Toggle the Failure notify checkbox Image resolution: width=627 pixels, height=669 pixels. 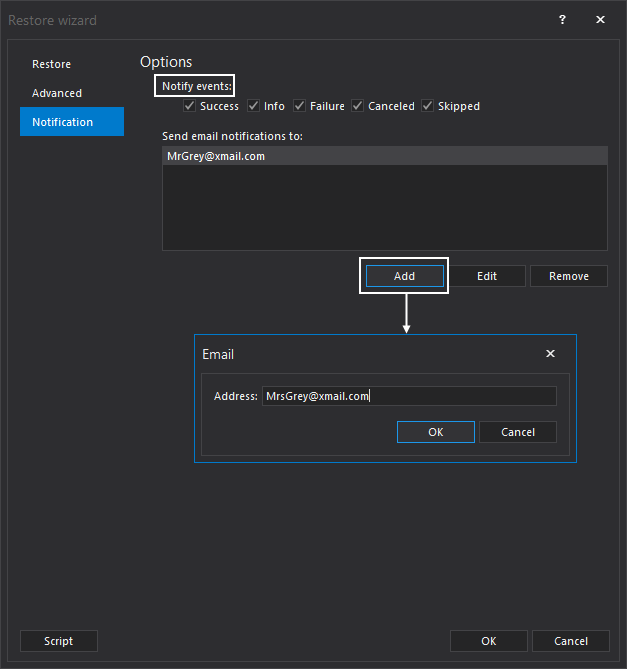pyautogui.click(x=299, y=106)
